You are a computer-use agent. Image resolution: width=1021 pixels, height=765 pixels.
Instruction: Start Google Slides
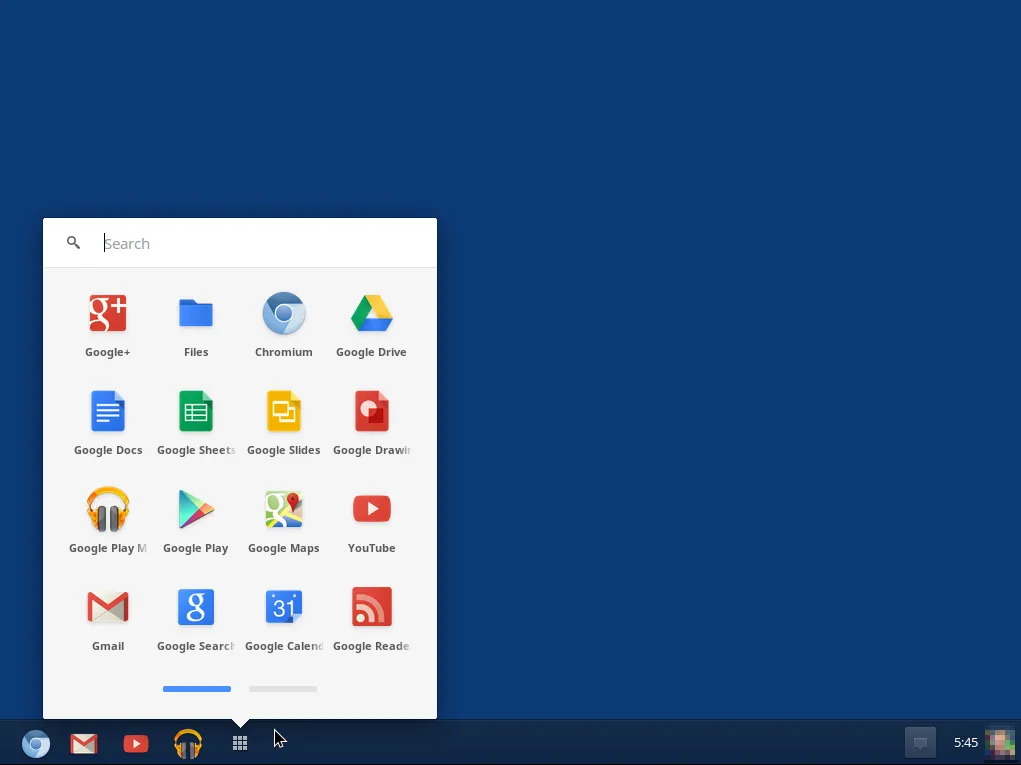pos(284,410)
